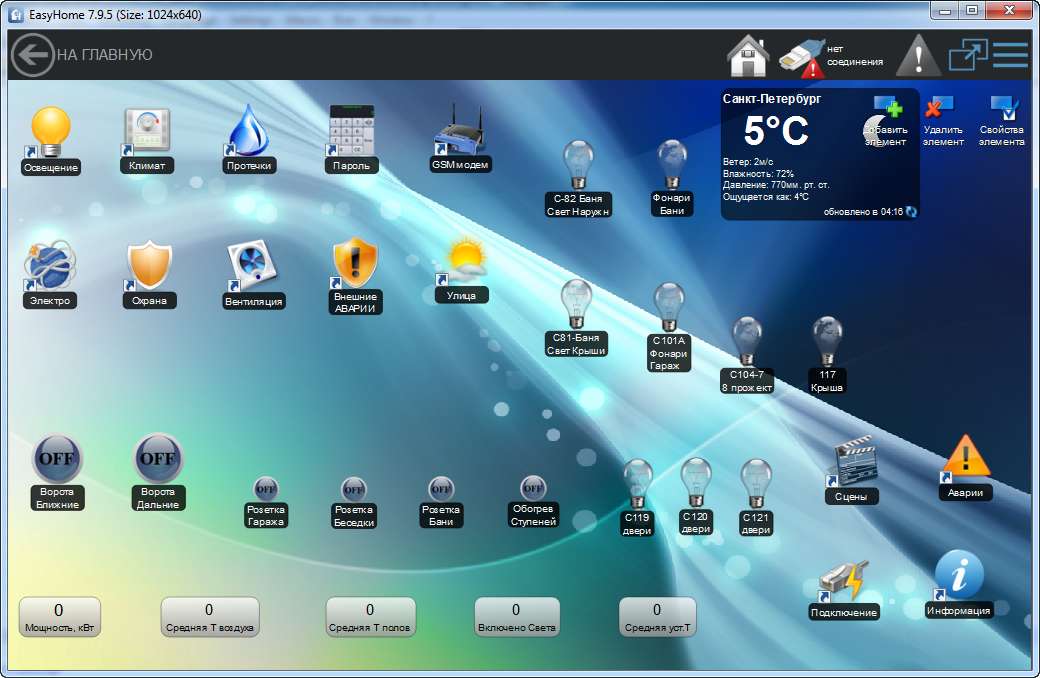Go back with НА ГЛАВНУЮ arrow
The image size is (1040, 678).
(32, 55)
